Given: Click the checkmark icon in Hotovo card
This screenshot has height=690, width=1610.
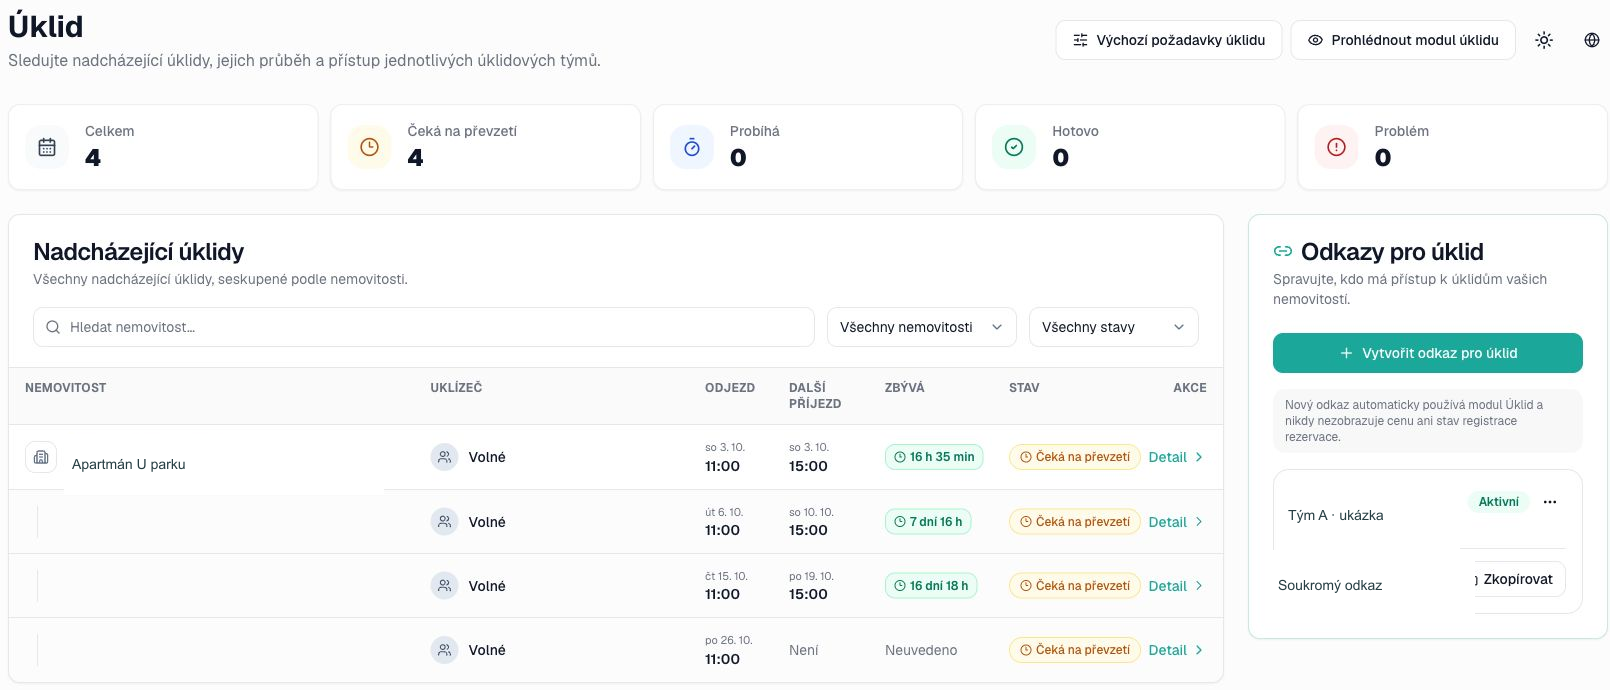Looking at the screenshot, I should point(1014,147).
